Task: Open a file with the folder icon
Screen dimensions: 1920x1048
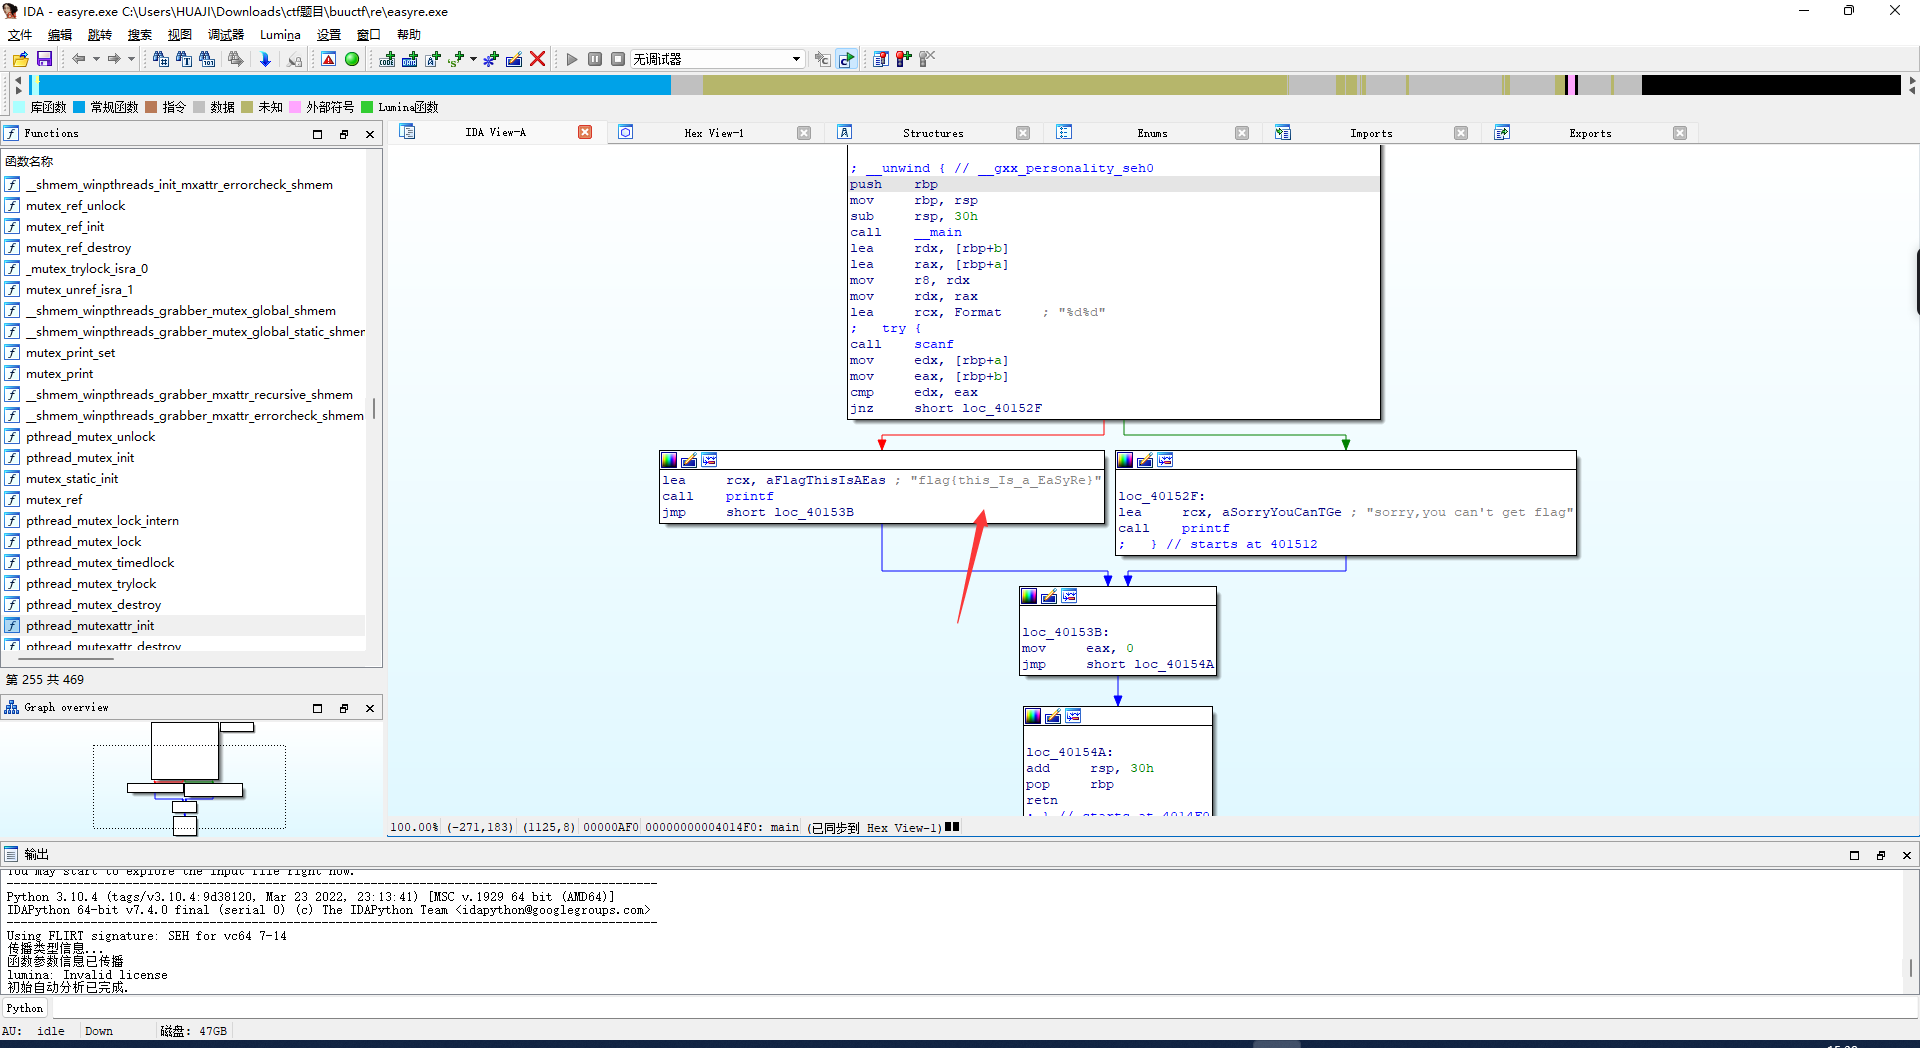Action: 20,59
